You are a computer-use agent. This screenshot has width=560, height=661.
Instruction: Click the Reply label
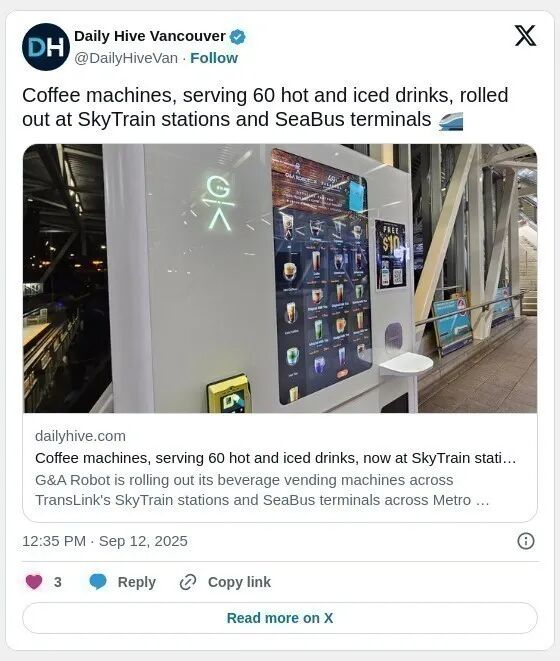137,582
